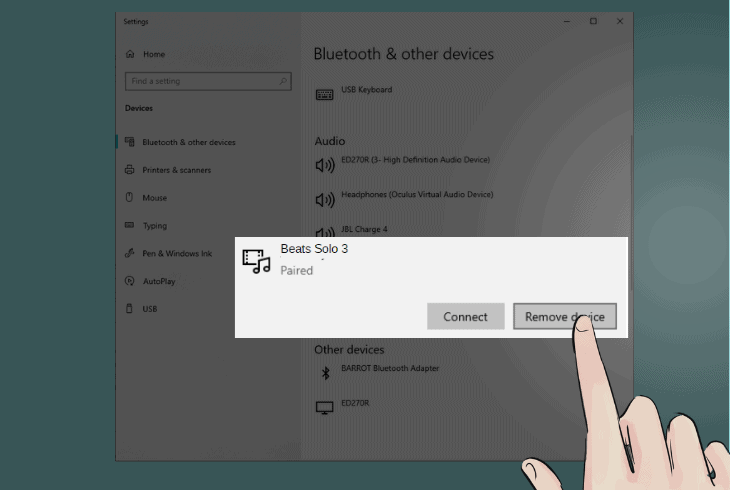730x490 pixels.
Task: Click the Find a setting search box
Action: [x=208, y=81]
